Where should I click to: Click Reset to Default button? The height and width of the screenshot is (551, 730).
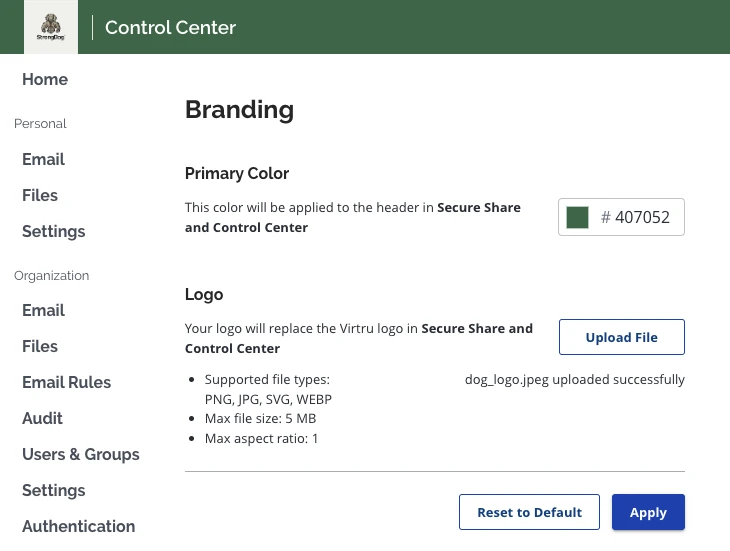tap(529, 512)
